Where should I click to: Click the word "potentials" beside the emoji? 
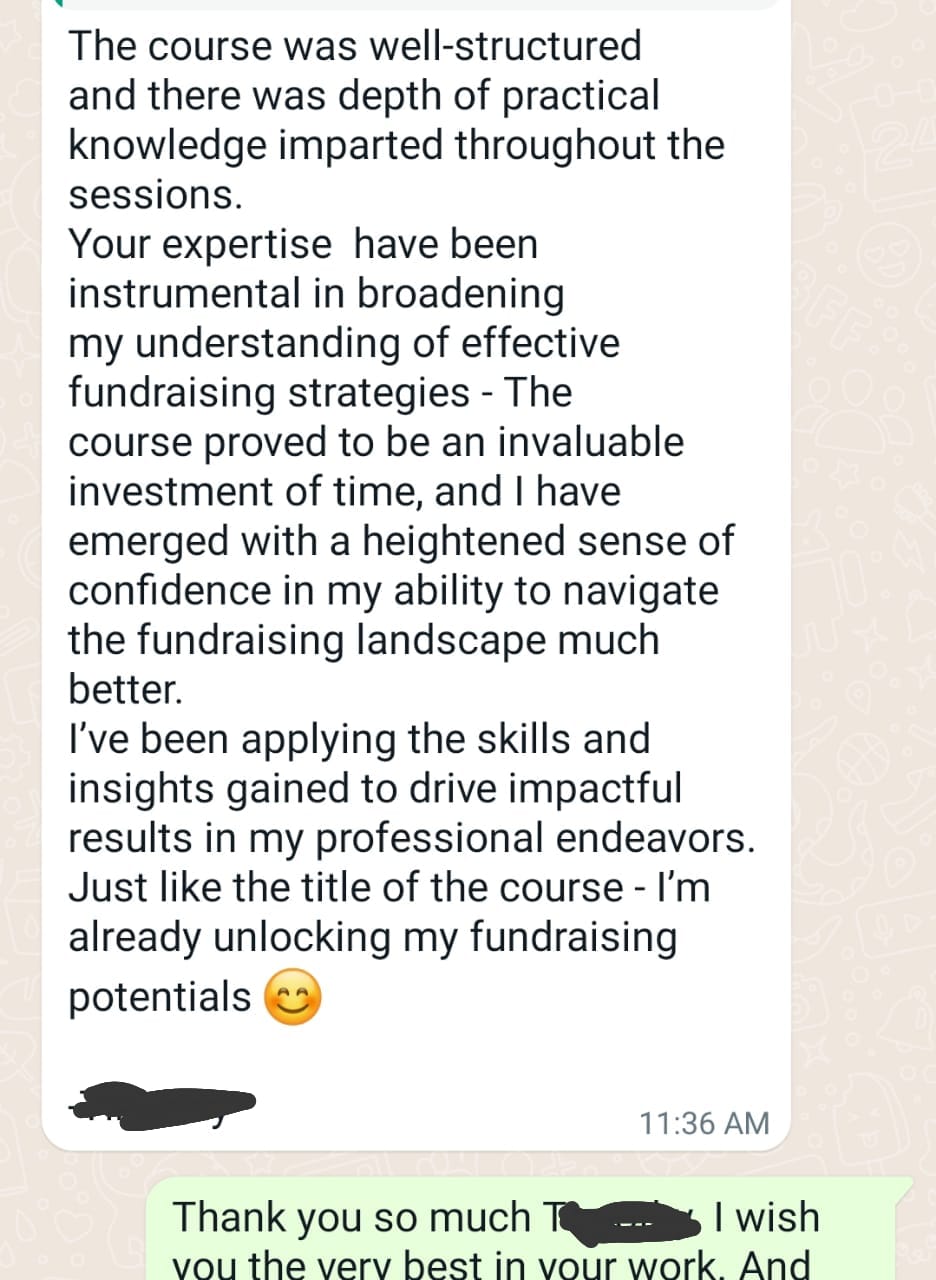point(160,997)
